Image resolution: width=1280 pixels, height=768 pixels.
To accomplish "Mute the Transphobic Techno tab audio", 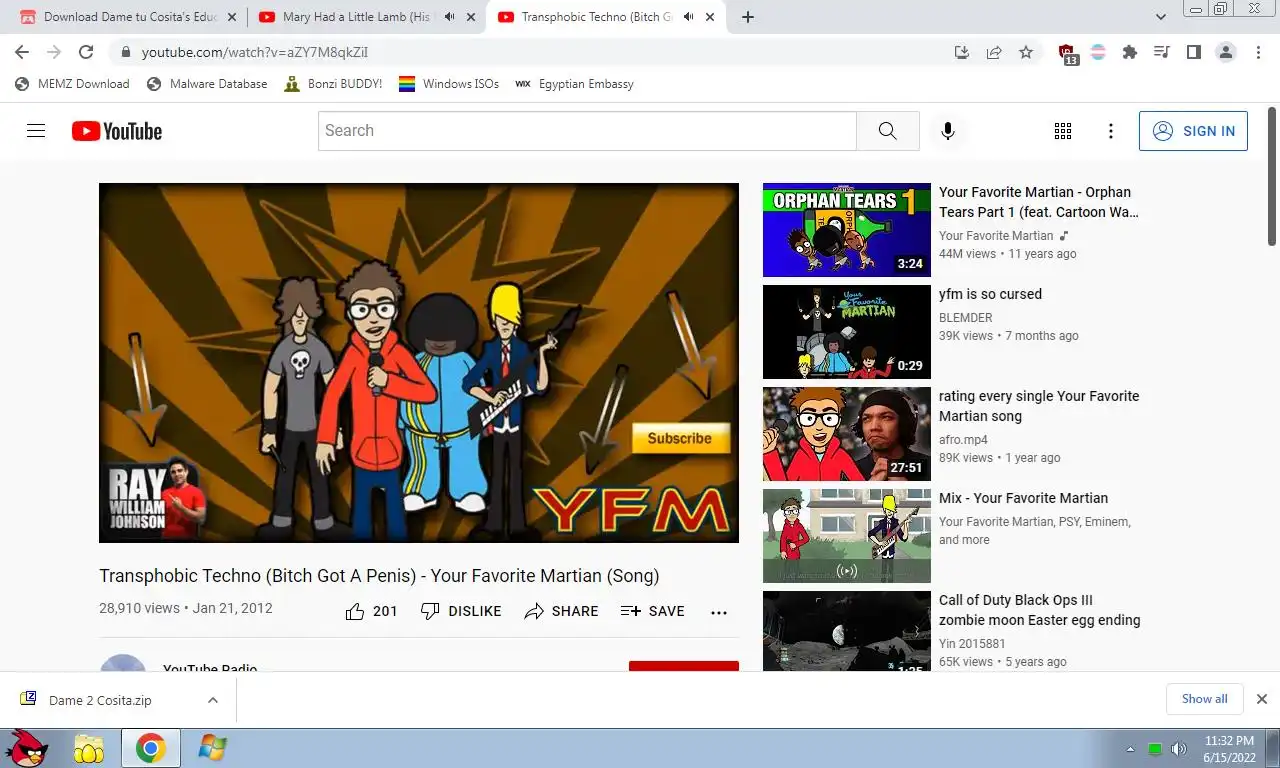I will 689,17.
